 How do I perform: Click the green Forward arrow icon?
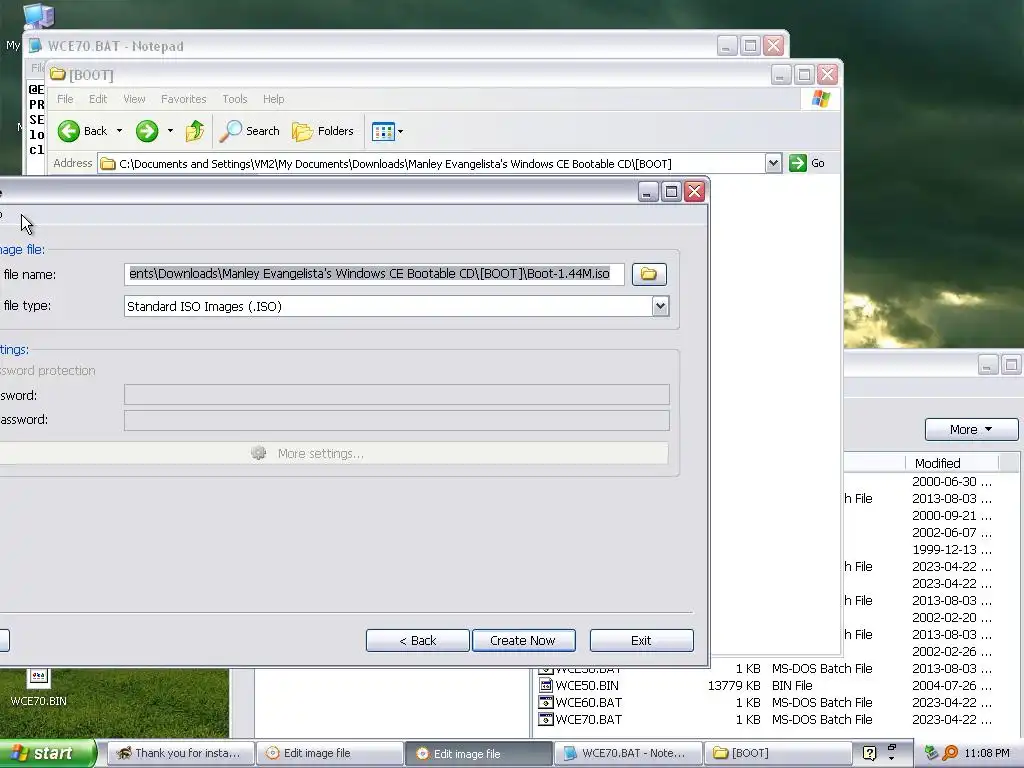pyautogui.click(x=147, y=131)
